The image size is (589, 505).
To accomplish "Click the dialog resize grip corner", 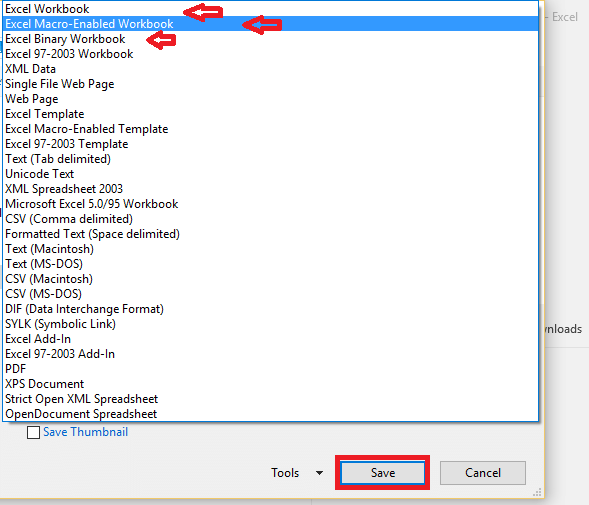I will click(538, 492).
